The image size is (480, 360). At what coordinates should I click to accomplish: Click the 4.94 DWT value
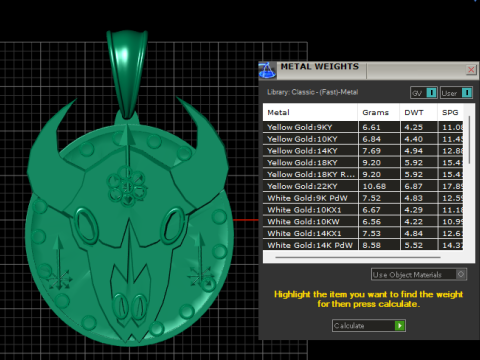413,151
